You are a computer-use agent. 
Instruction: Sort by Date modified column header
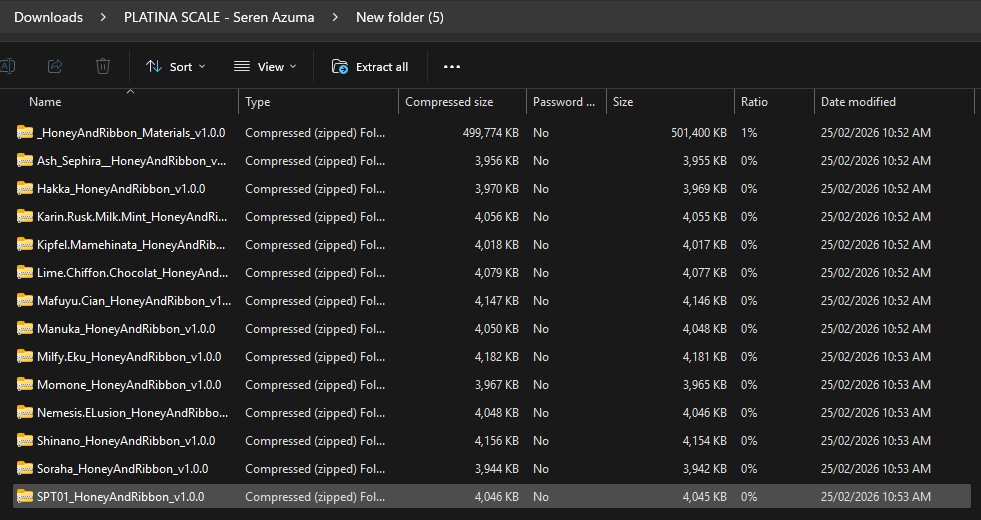click(858, 101)
